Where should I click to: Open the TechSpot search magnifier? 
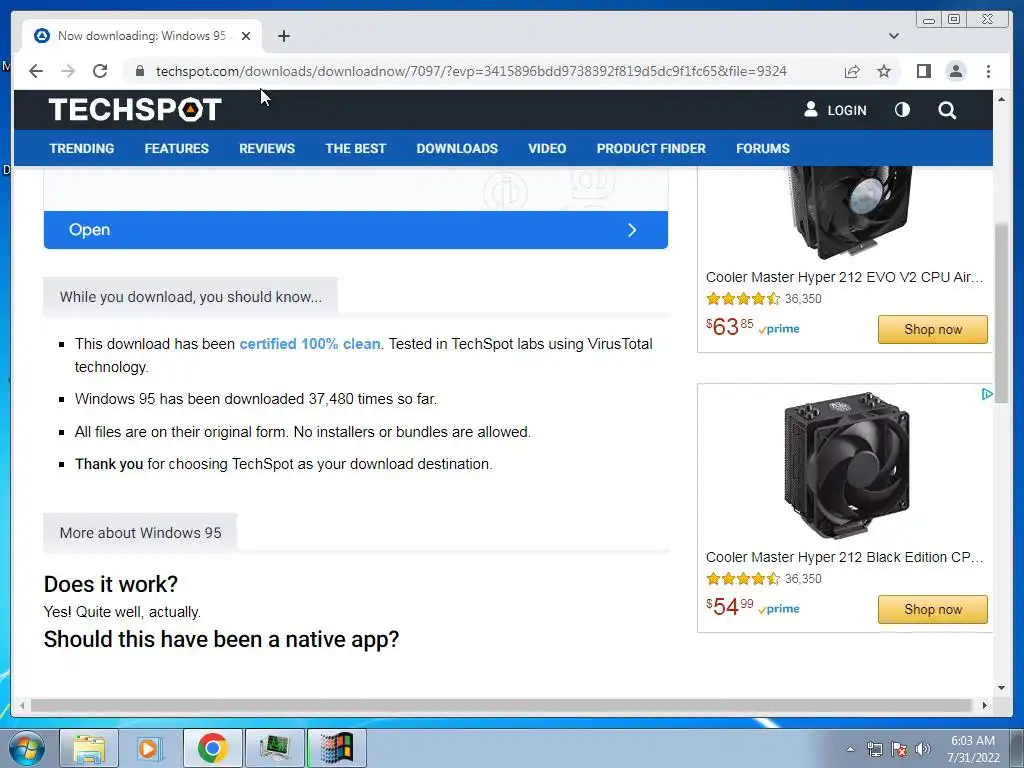947,110
